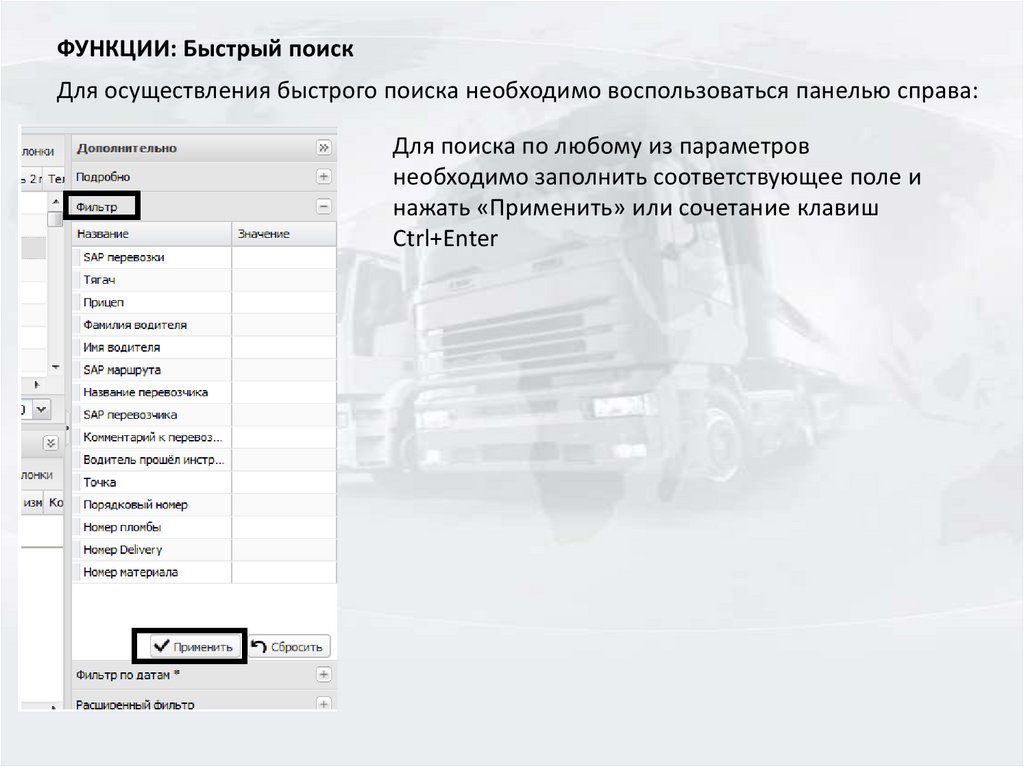Expand Фильтр по датам plus icon
Viewport: 1024px width, 767px height.
click(x=323, y=675)
